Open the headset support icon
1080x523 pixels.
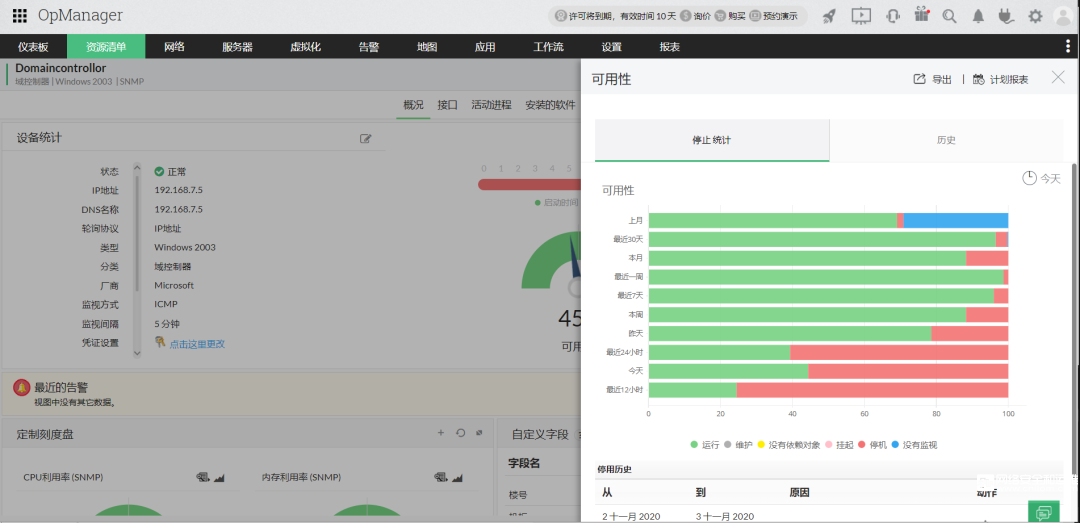[893, 16]
